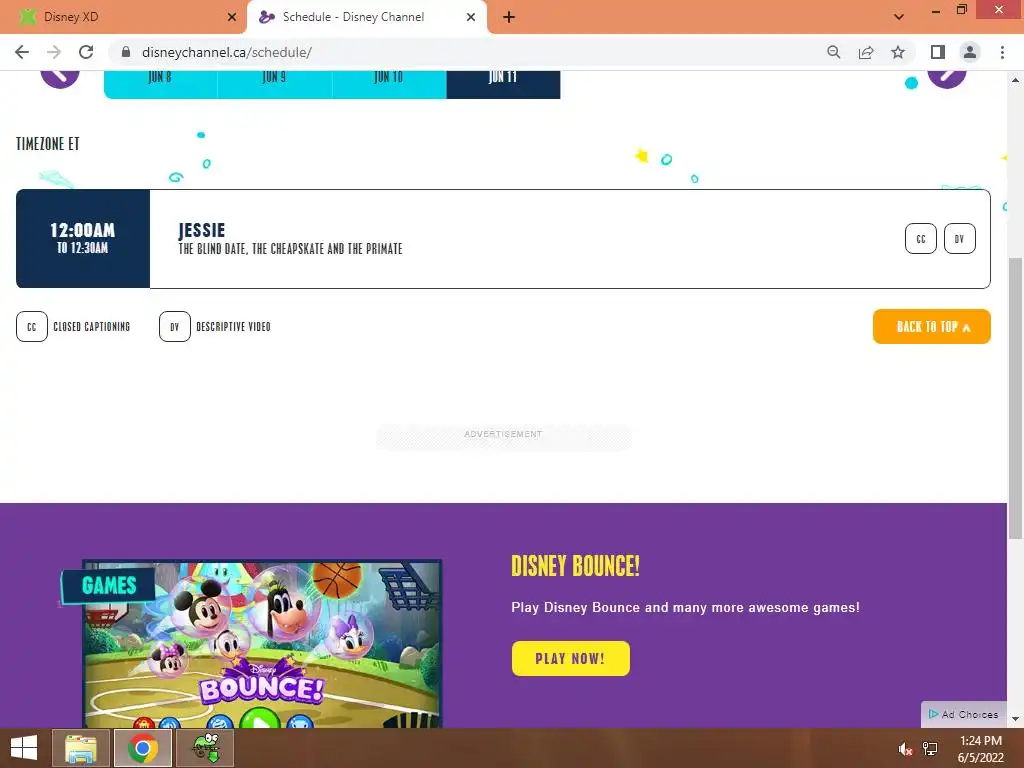Select the JUN 11 schedule date
This screenshot has height=768, width=1024.
[x=503, y=84]
